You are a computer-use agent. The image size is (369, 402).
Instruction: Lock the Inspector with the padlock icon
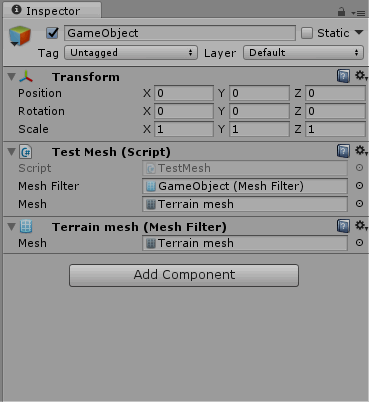coord(341,12)
